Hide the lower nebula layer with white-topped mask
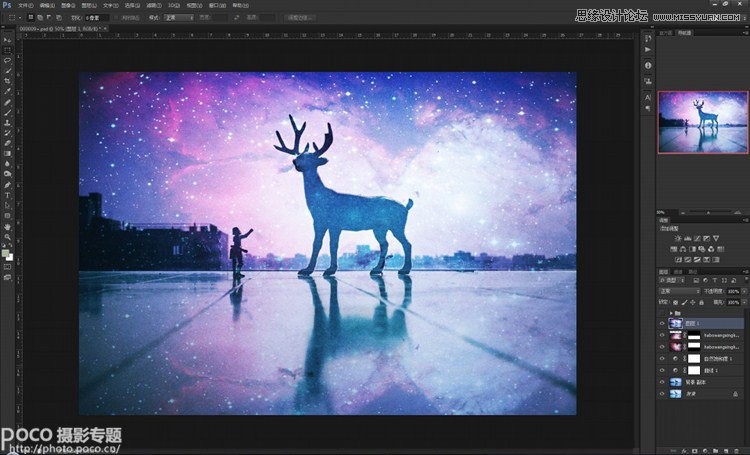The height and width of the screenshot is (455, 750). coord(662,347)
